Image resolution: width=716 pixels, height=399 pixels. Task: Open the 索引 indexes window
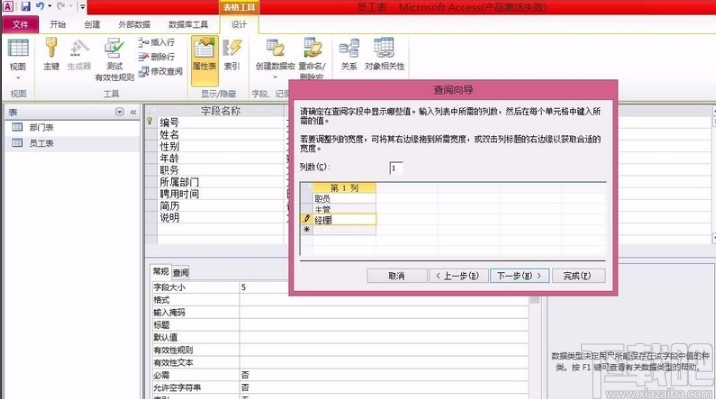(x=232, y=54)
